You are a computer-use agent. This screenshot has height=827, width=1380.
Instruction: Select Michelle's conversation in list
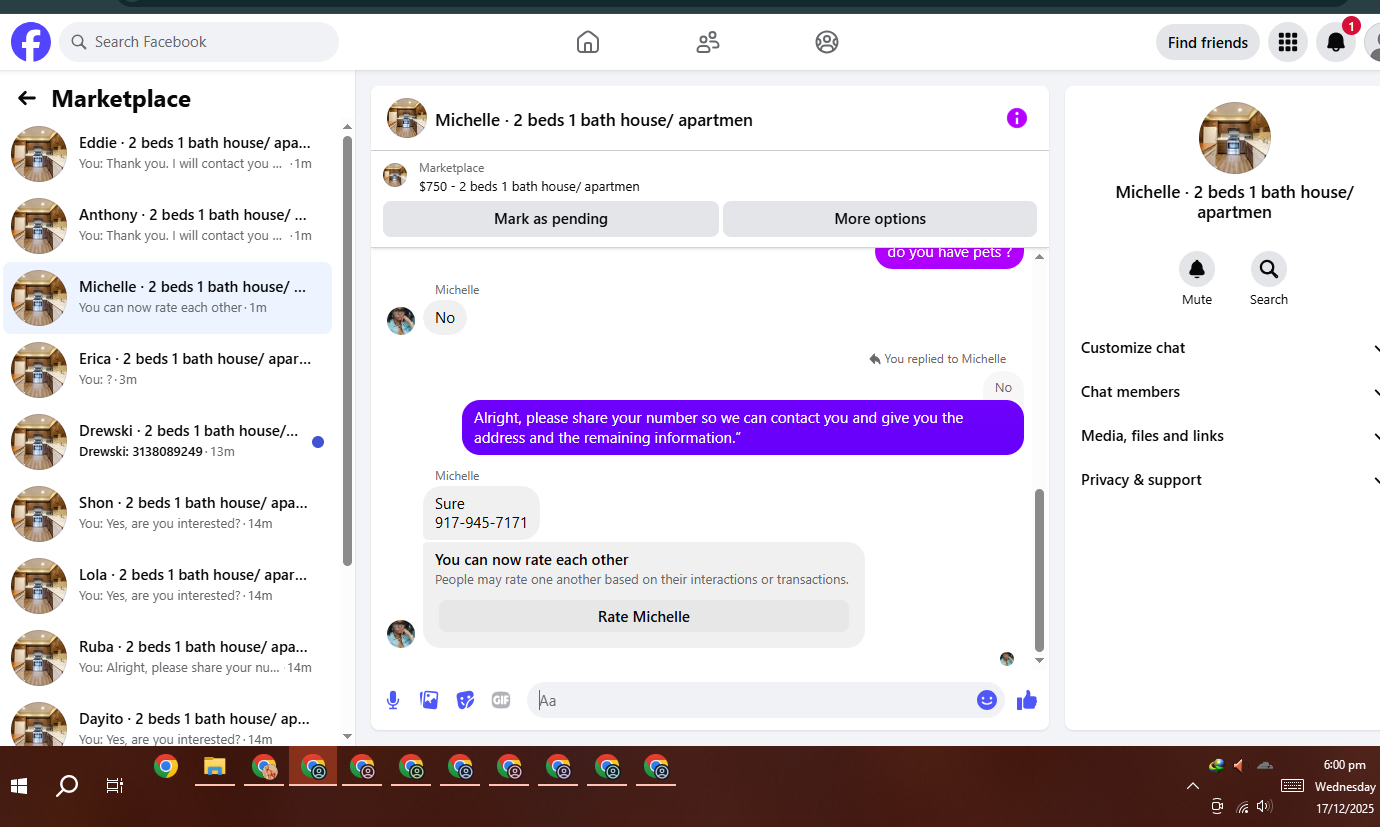[x=168, y=297]
